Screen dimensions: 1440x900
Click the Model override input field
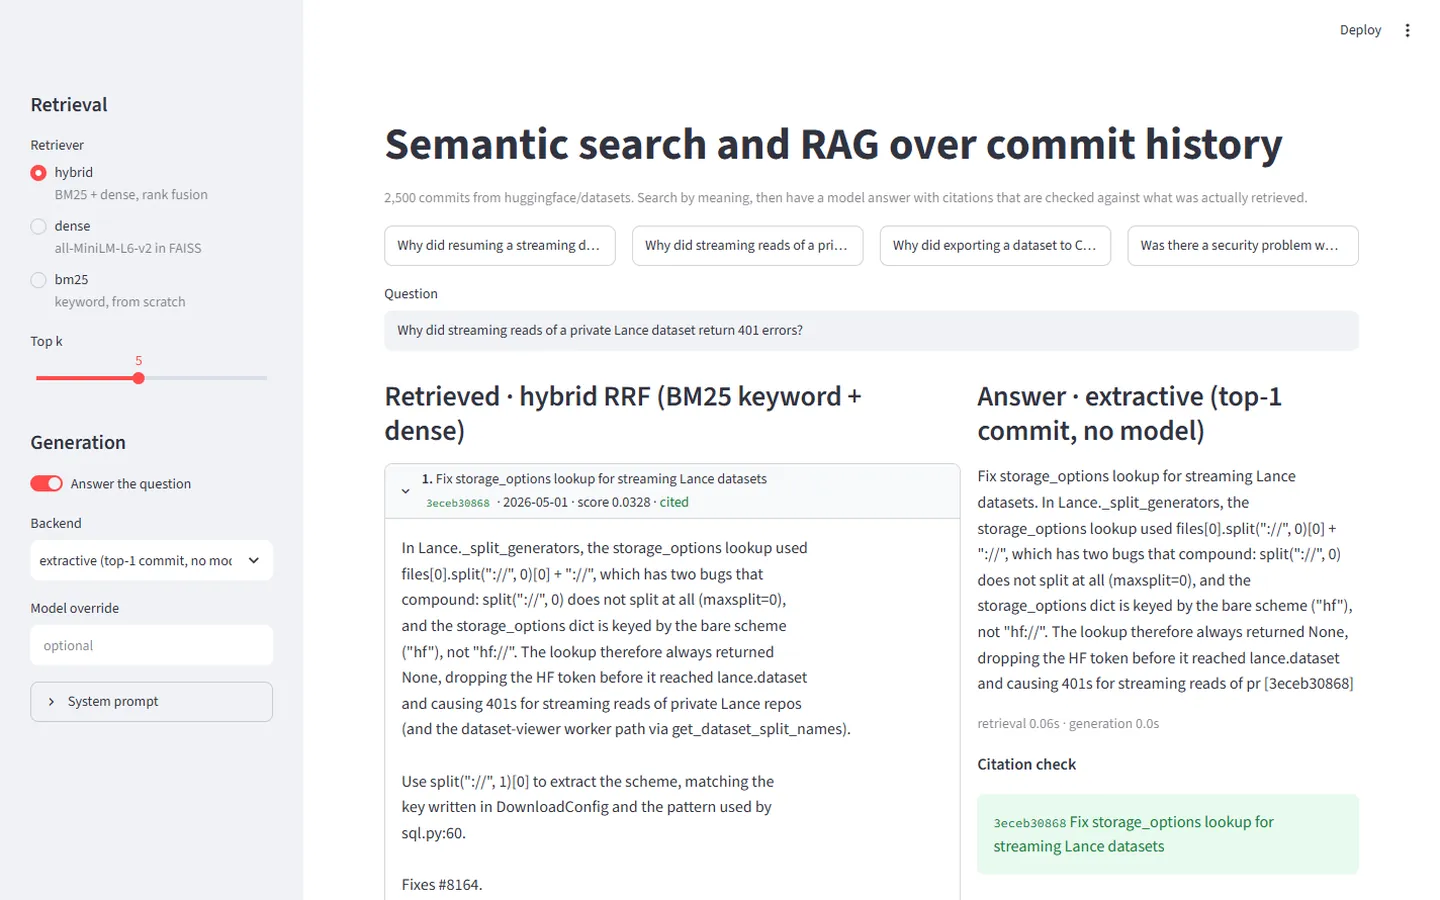coord(152,646)
